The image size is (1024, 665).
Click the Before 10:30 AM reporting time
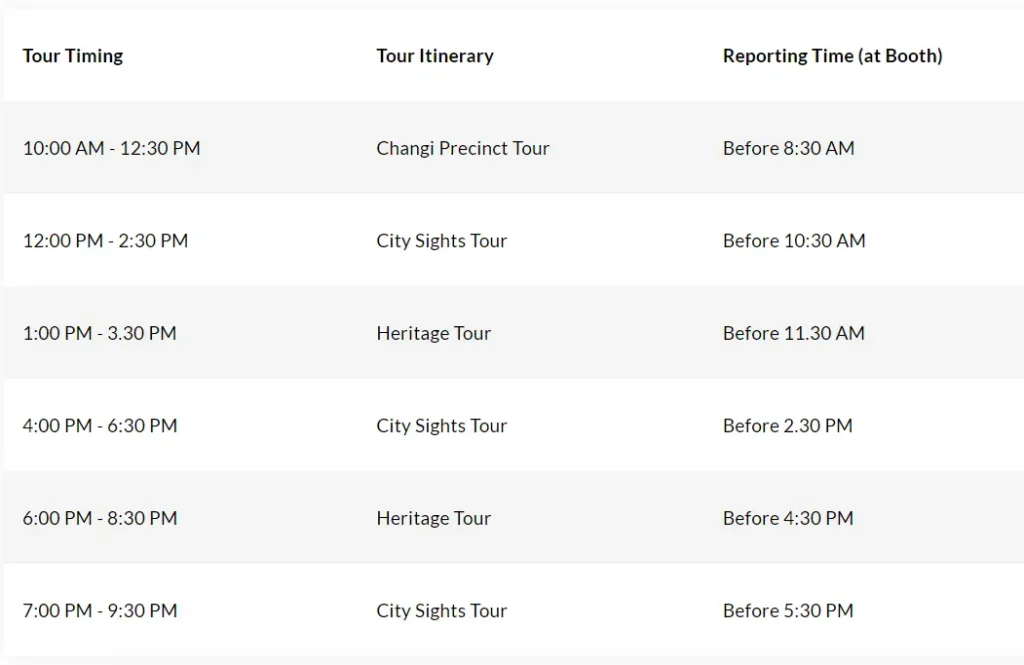point(794,241)
